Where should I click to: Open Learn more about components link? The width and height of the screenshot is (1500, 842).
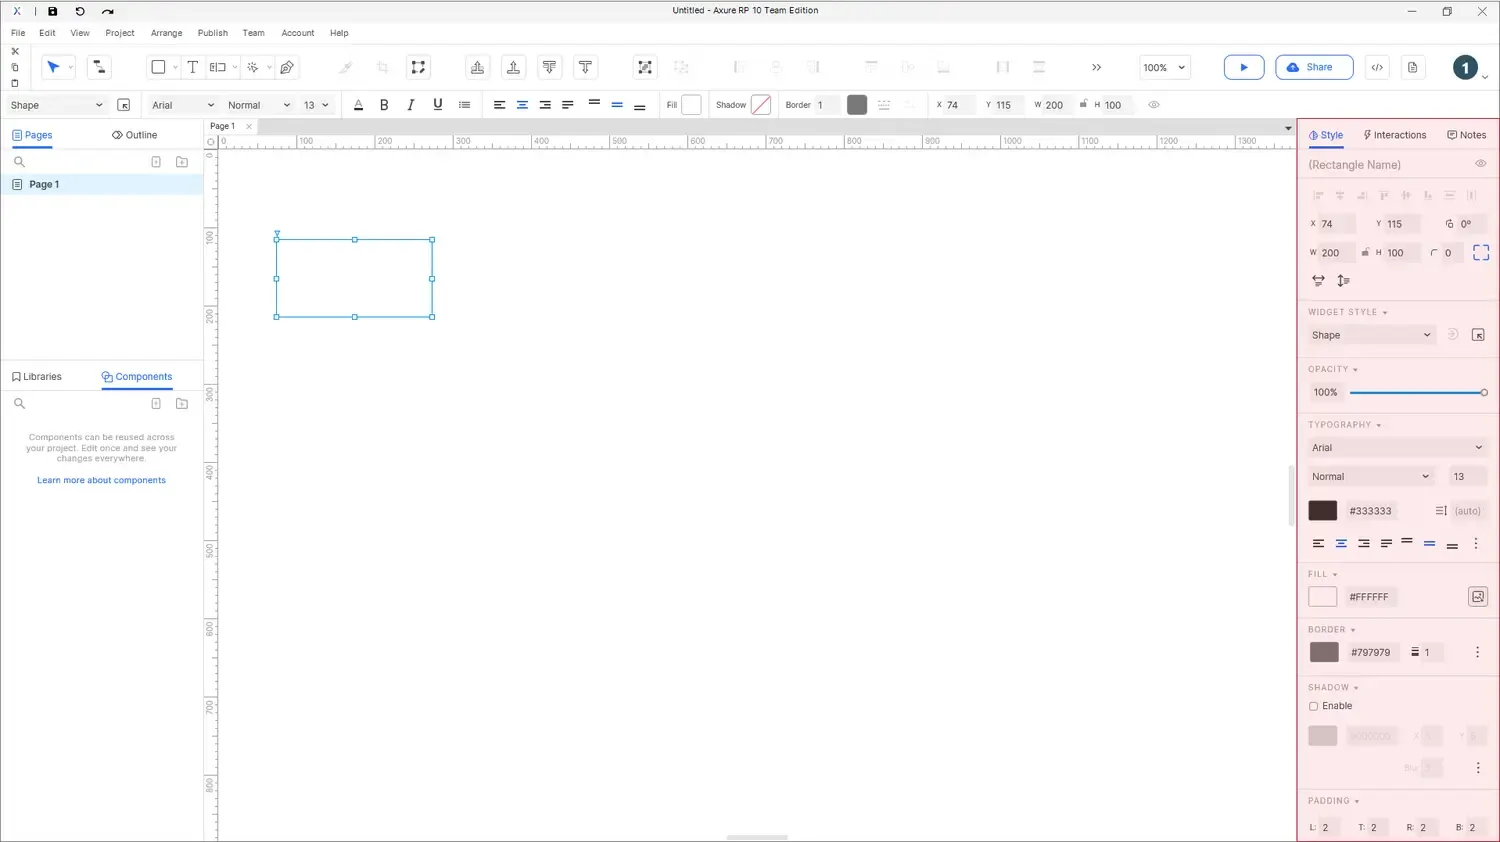tap(101, 480)
